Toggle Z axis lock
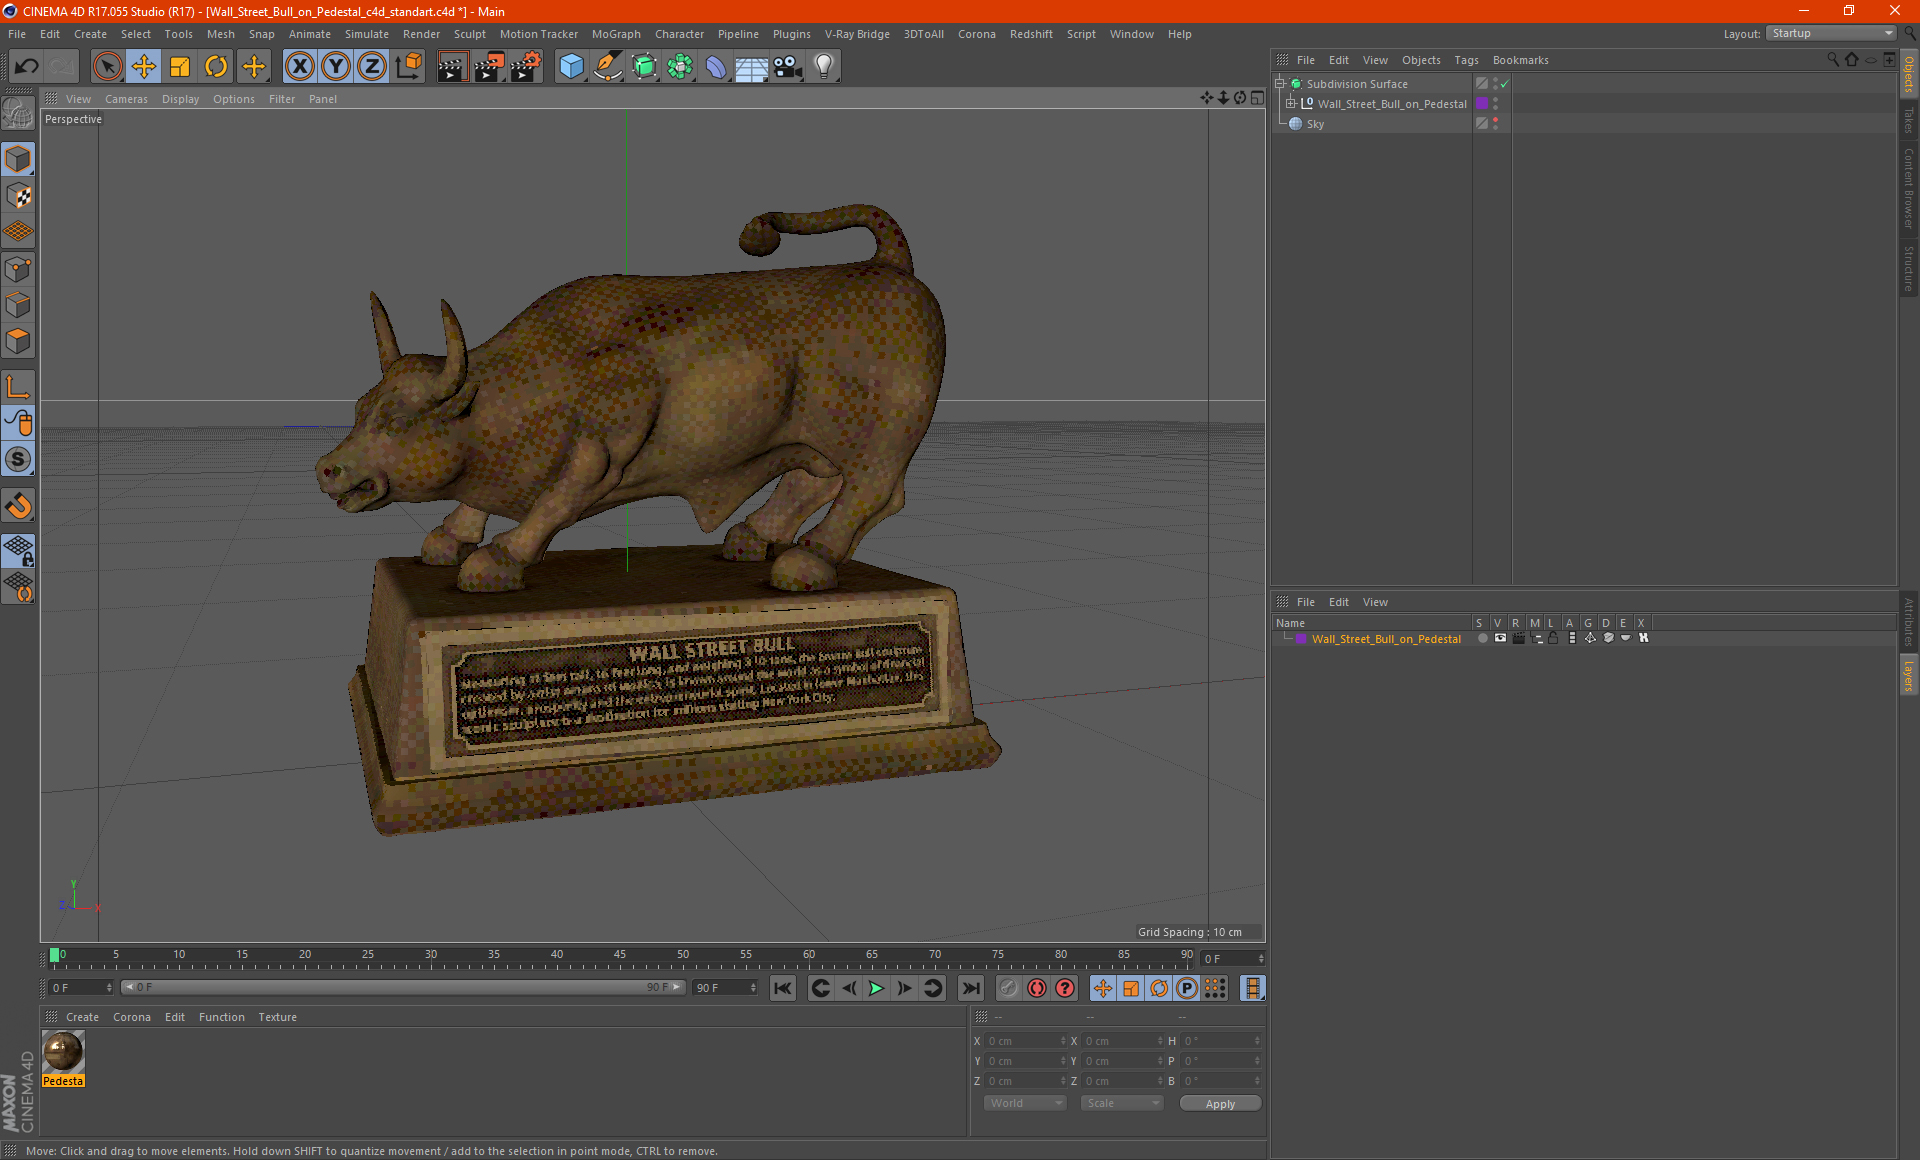 click(x=371, y=67)
